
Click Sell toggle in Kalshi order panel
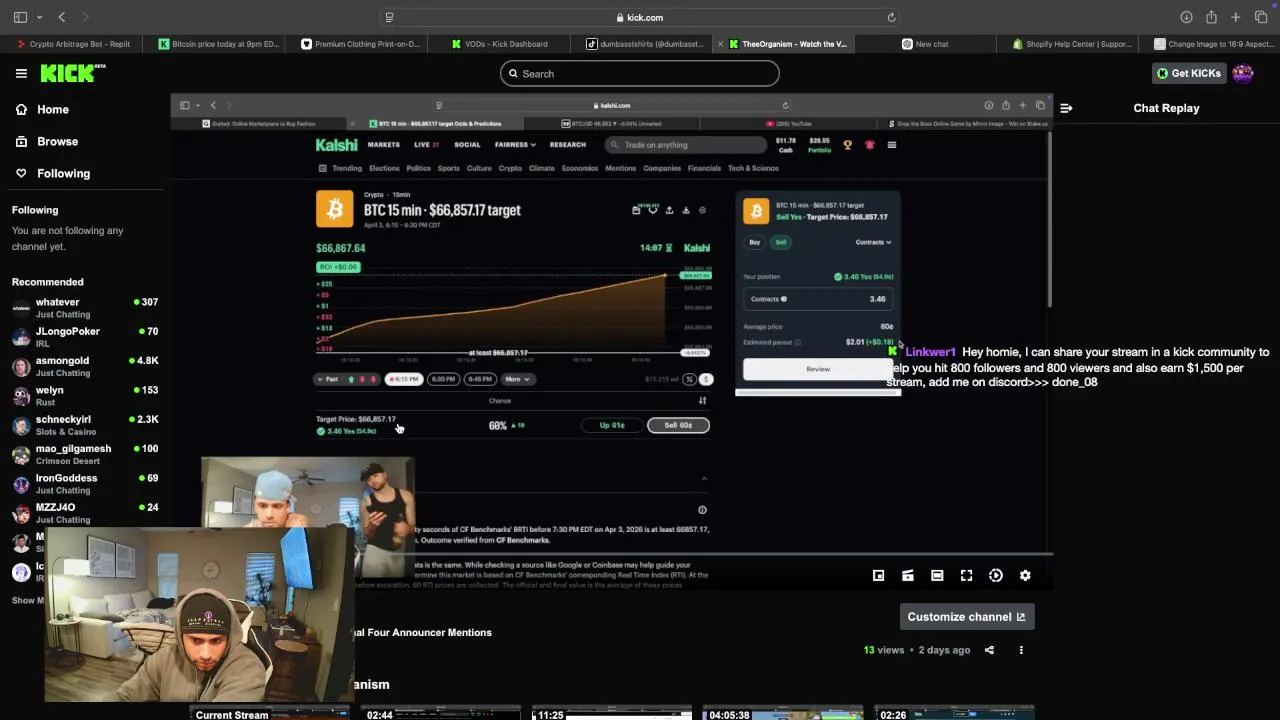click(781, 242)
